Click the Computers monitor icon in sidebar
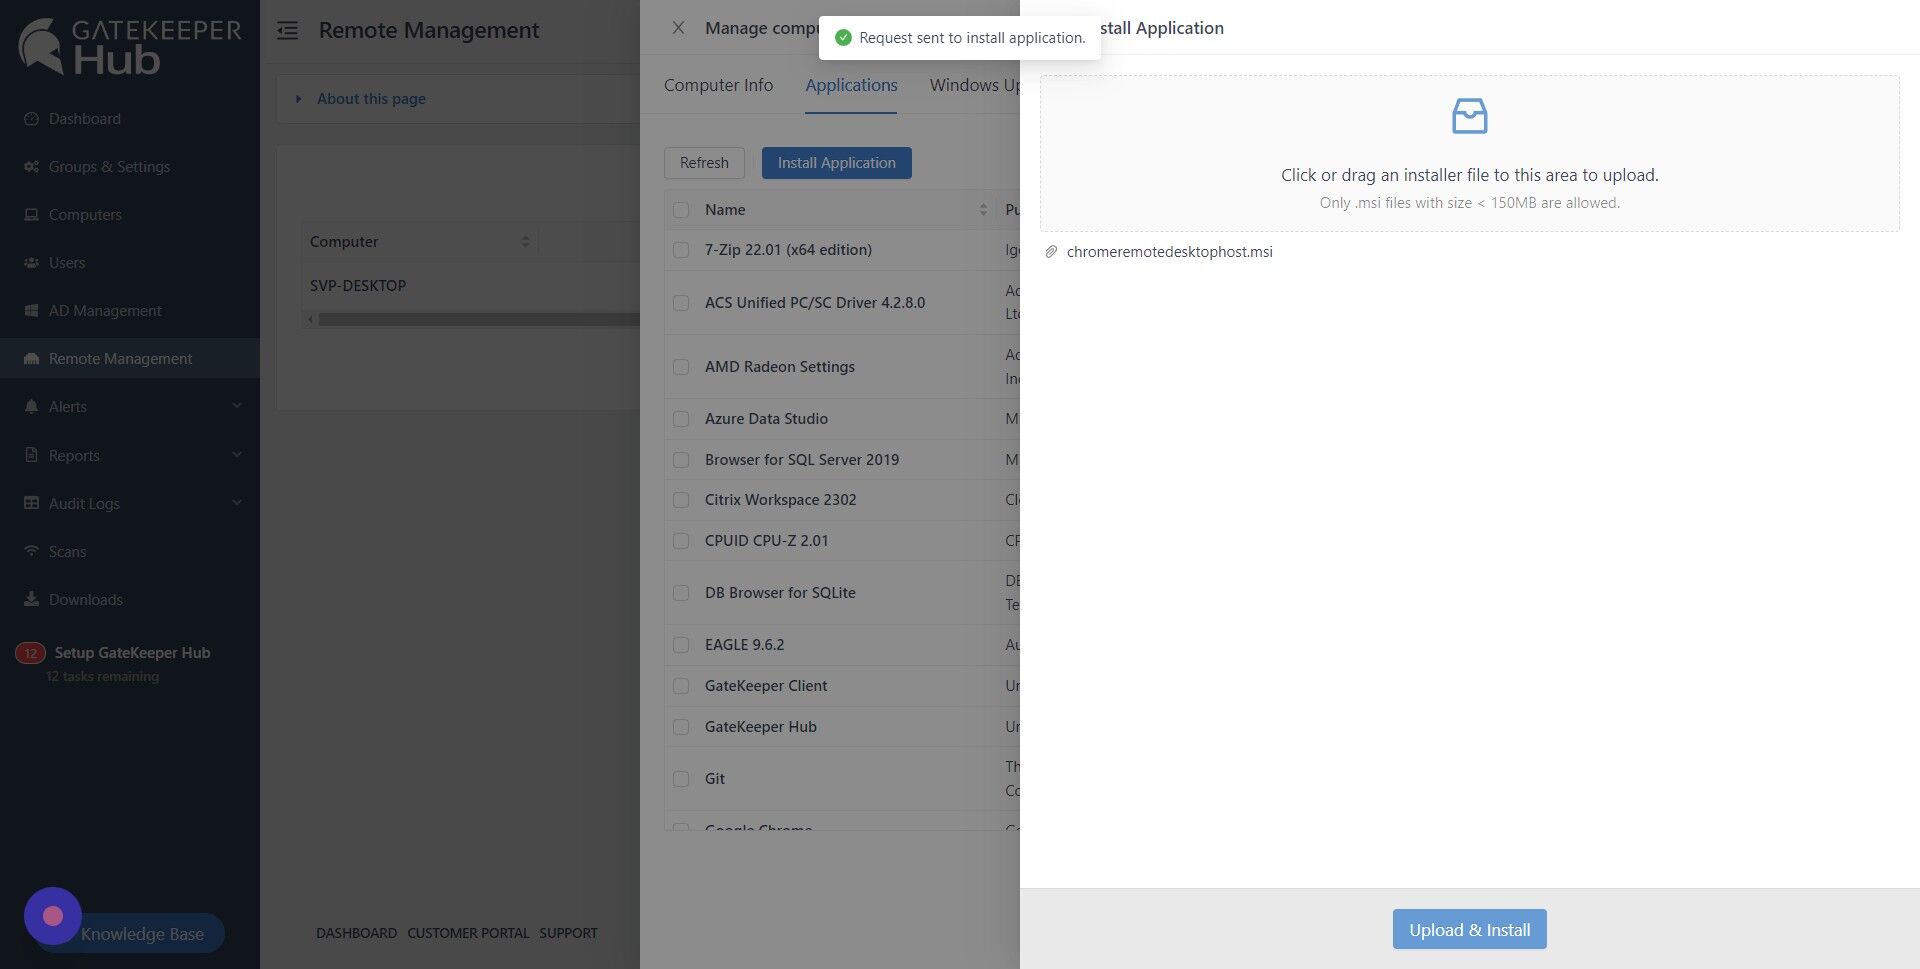This screenshot has width=1920, height=969. (x=31, y=215)
